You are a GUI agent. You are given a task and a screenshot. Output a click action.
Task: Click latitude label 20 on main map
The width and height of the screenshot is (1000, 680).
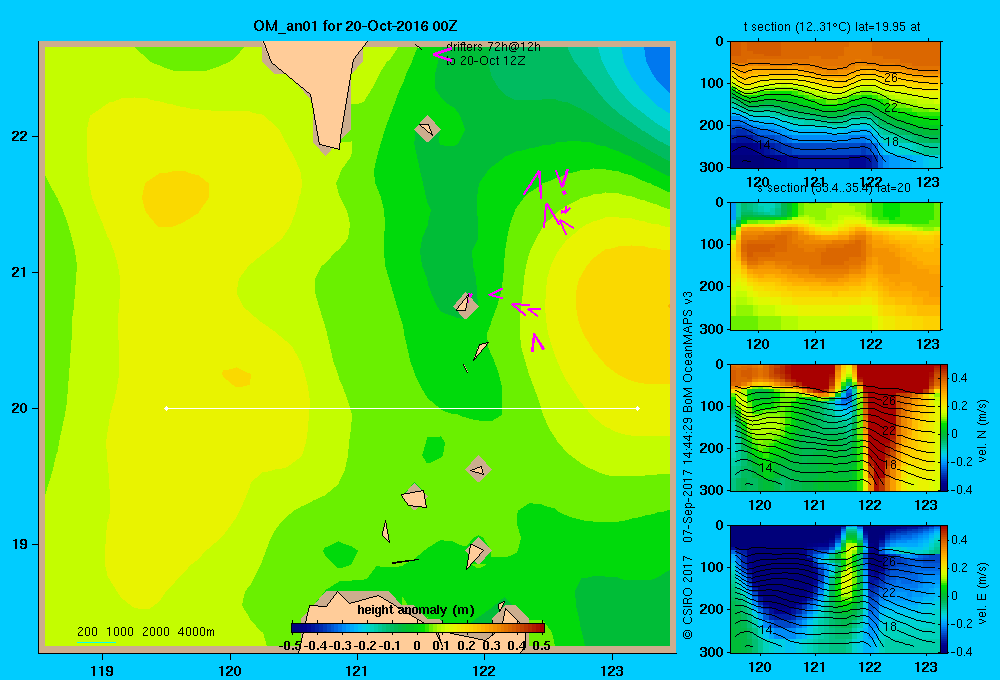pyautogui.click(x=19, y=408)
